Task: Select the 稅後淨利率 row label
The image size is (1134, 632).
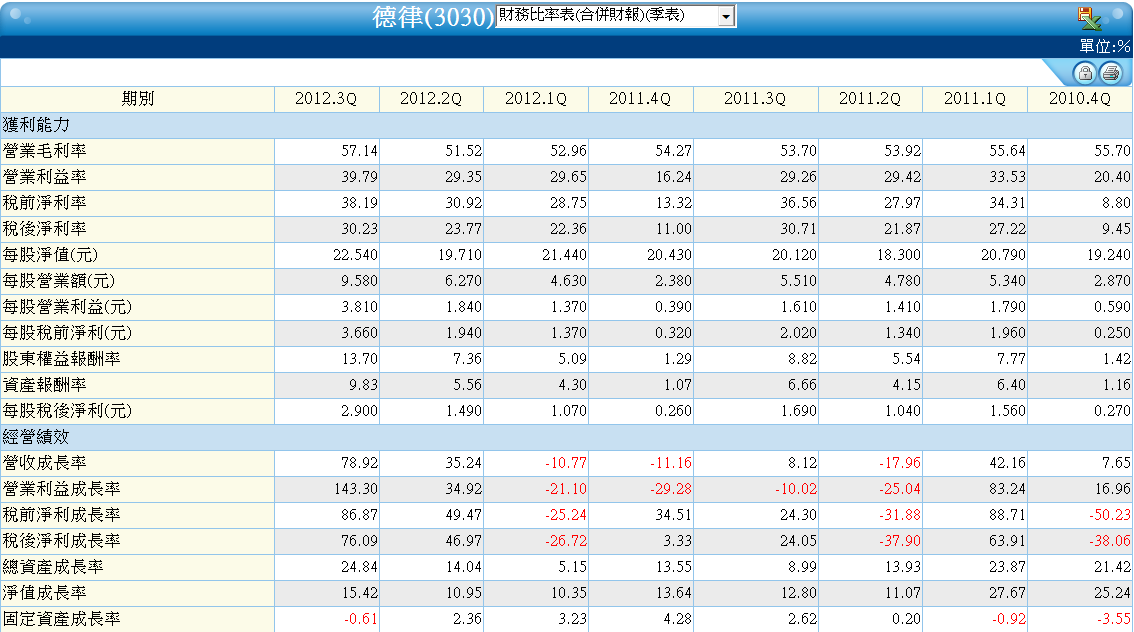Action: pos(45,229)
